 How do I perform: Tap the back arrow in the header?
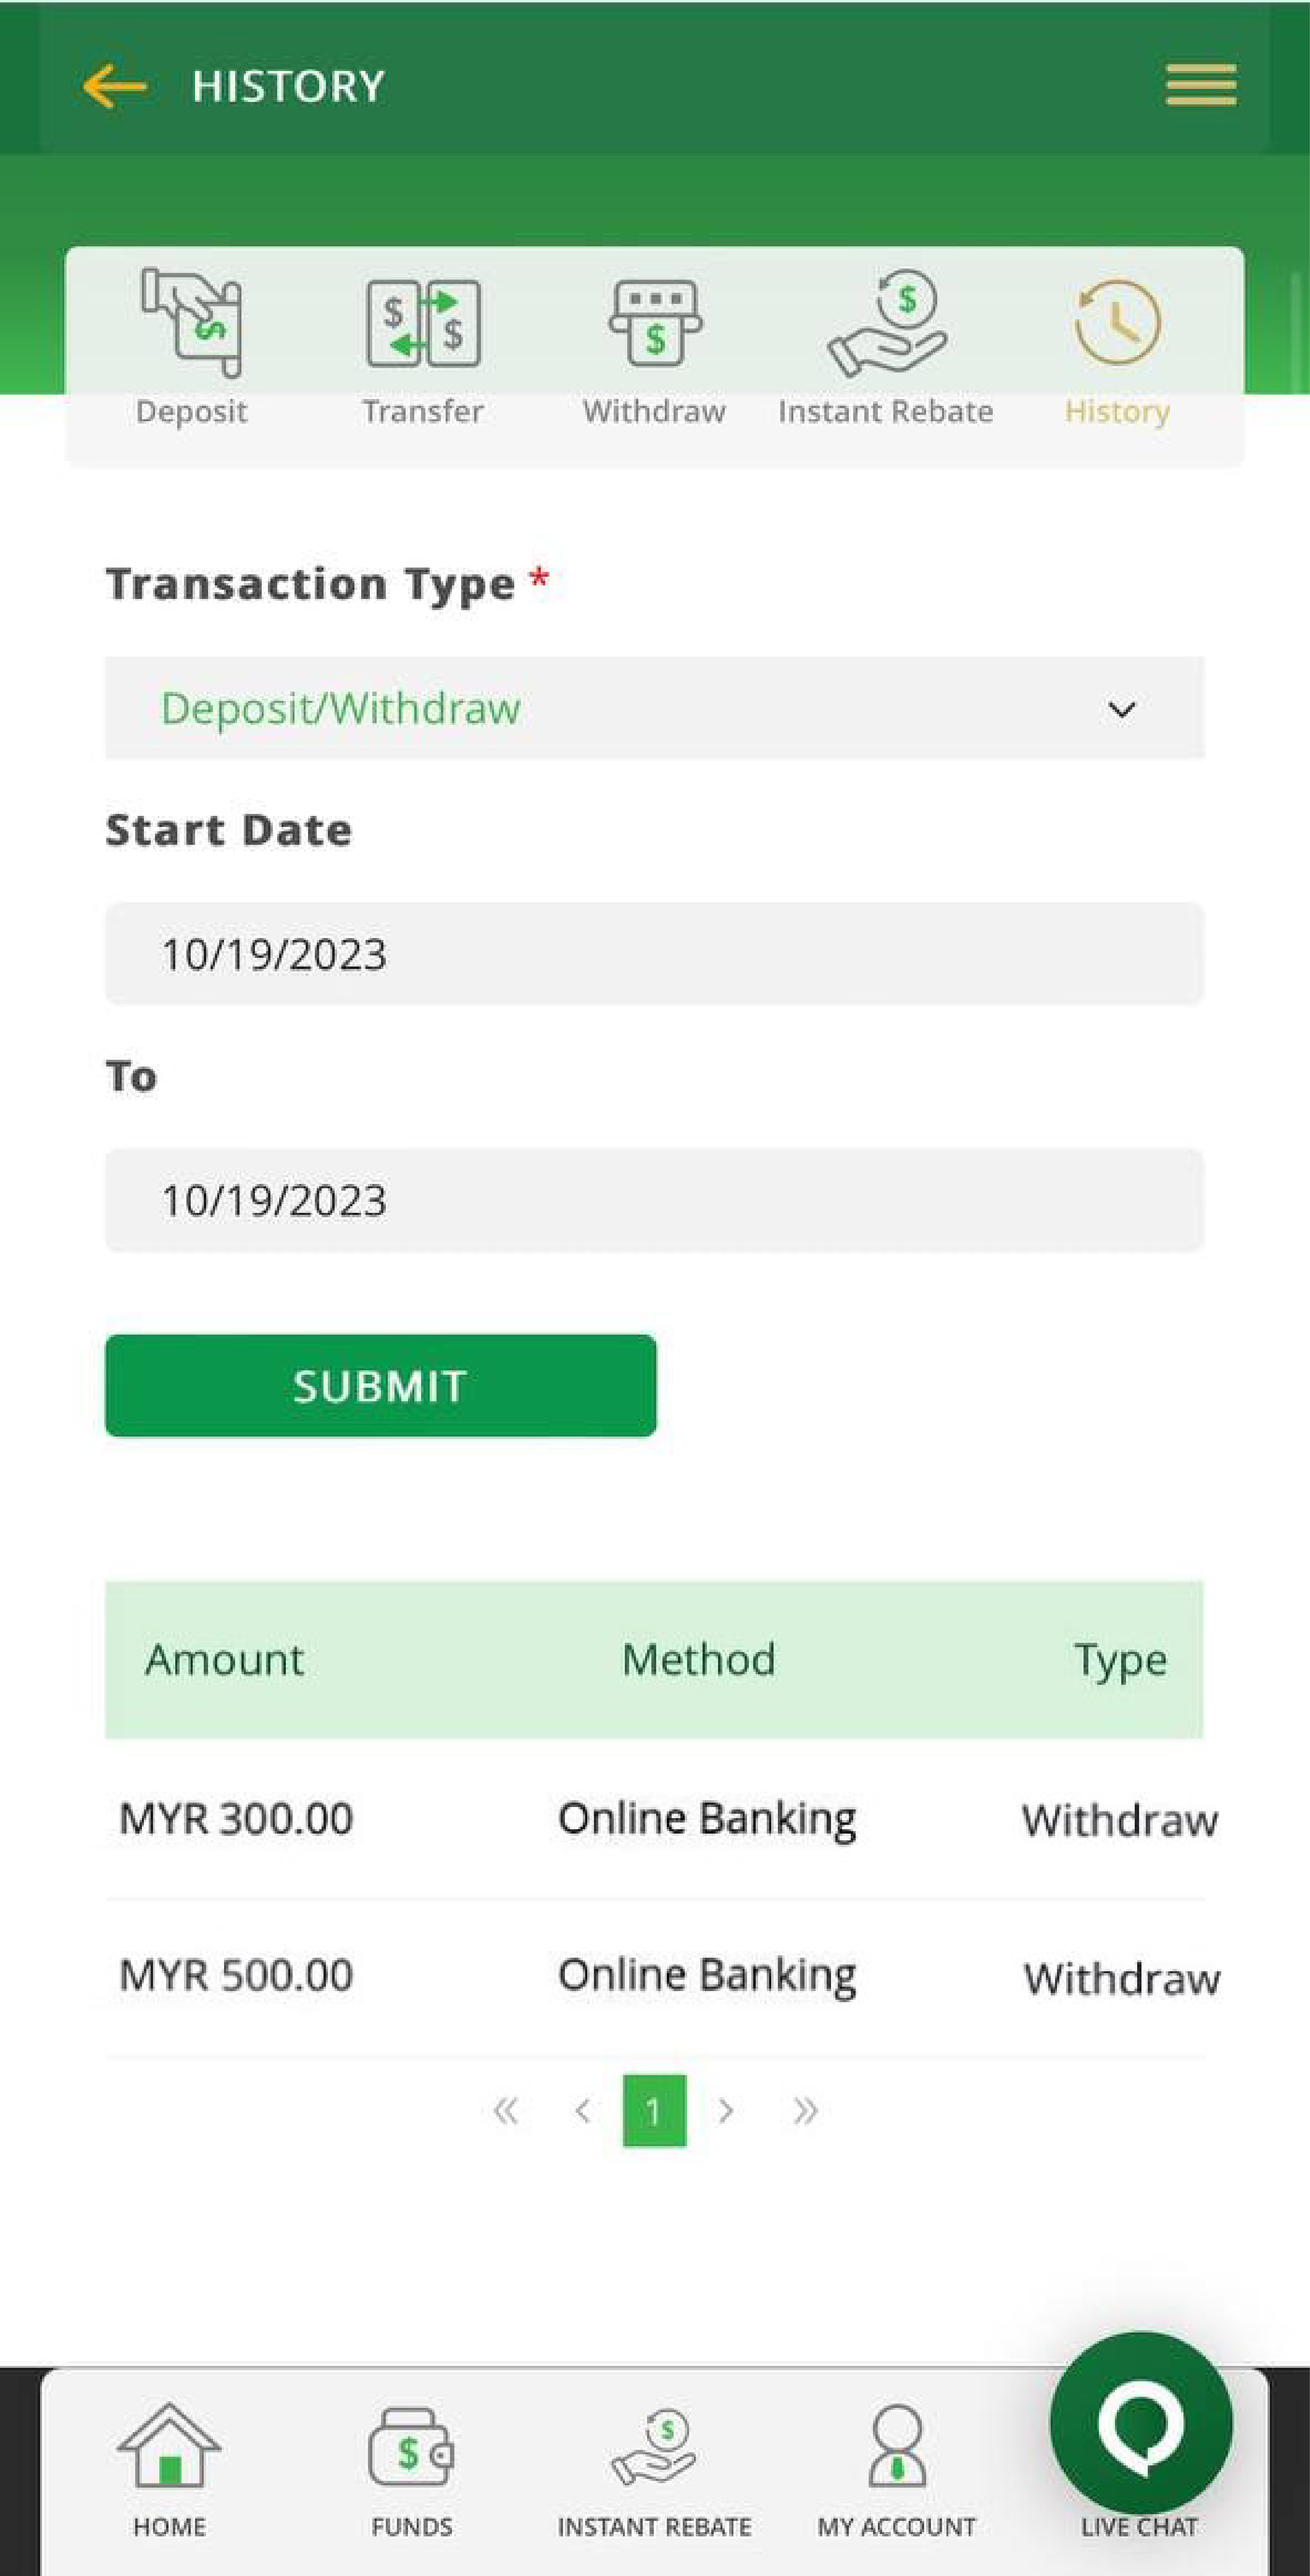point(115,86)
